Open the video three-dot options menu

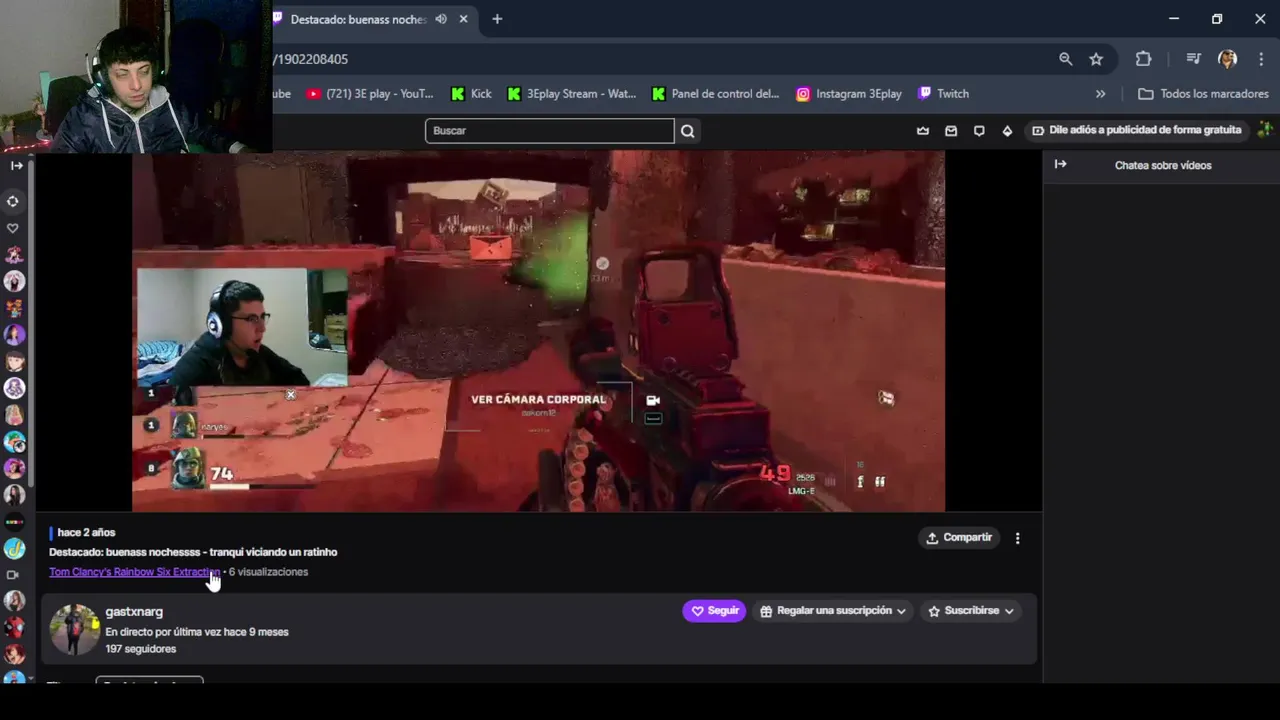(x=1018, y=538)
